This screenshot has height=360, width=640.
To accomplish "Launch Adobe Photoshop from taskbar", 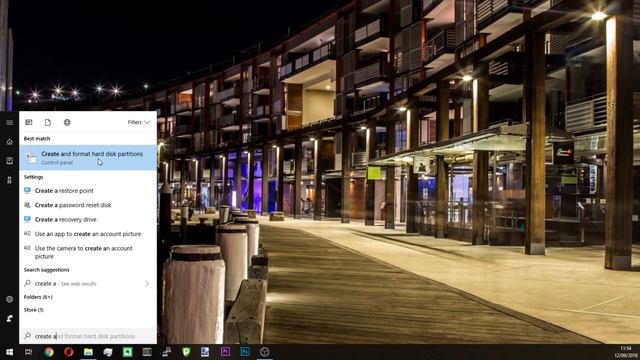I will pos(245,352).
